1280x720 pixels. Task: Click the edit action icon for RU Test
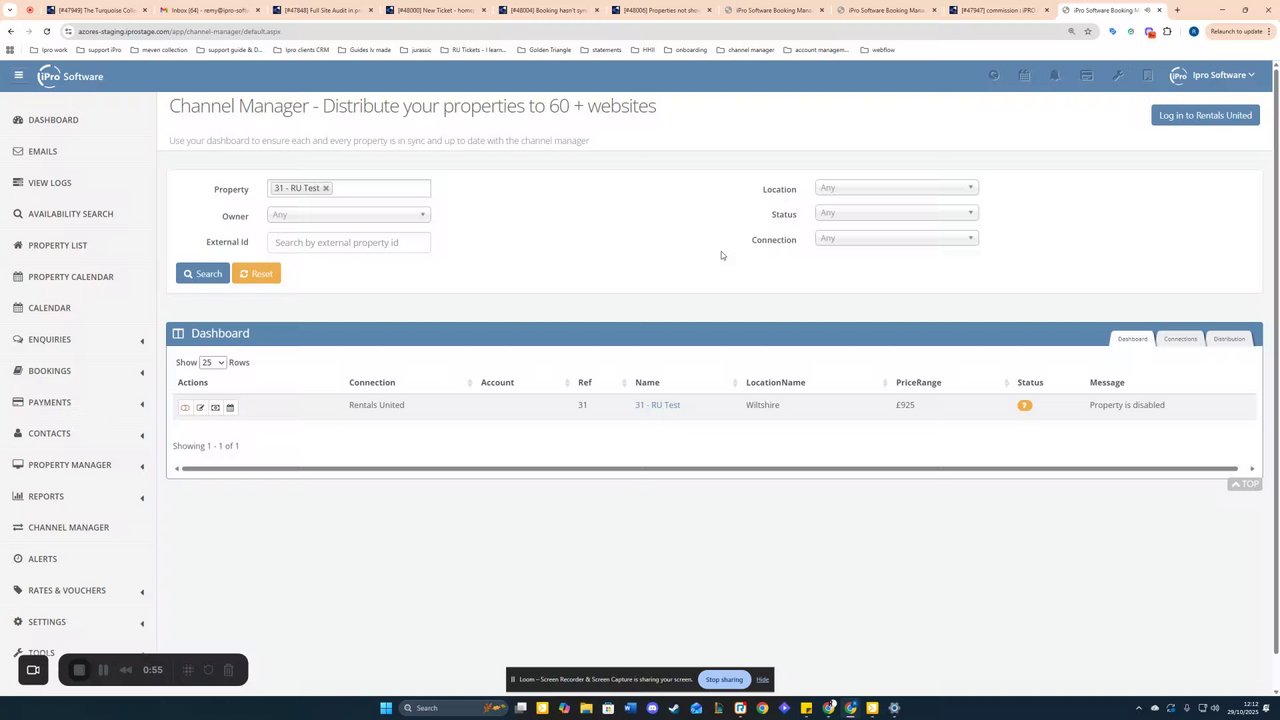click(200, 407)
